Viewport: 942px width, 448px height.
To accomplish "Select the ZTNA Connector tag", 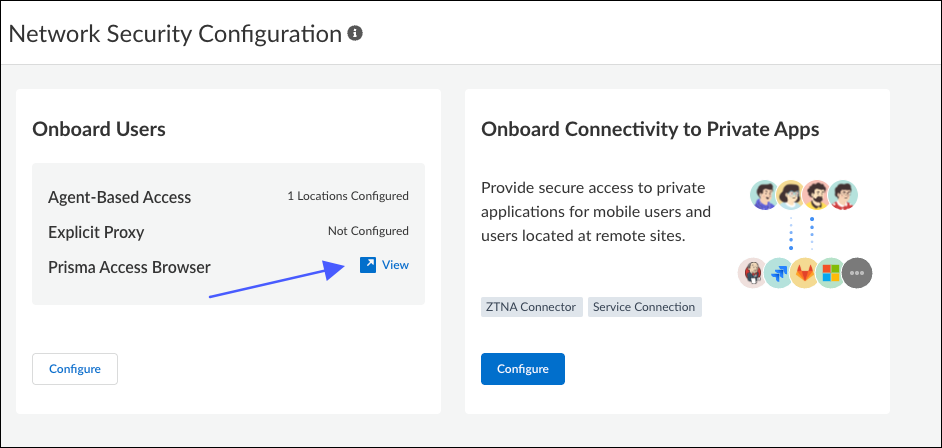I will 532,307.
